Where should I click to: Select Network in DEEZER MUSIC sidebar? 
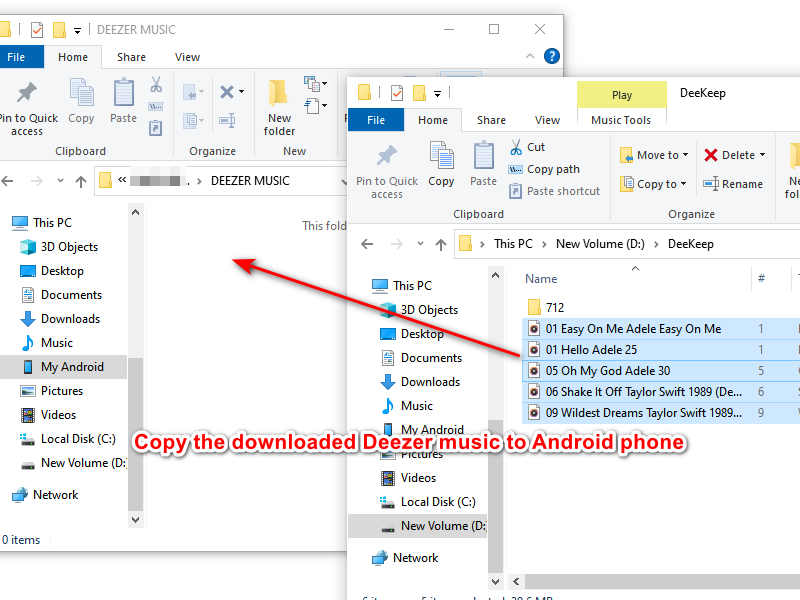point(46,495)
